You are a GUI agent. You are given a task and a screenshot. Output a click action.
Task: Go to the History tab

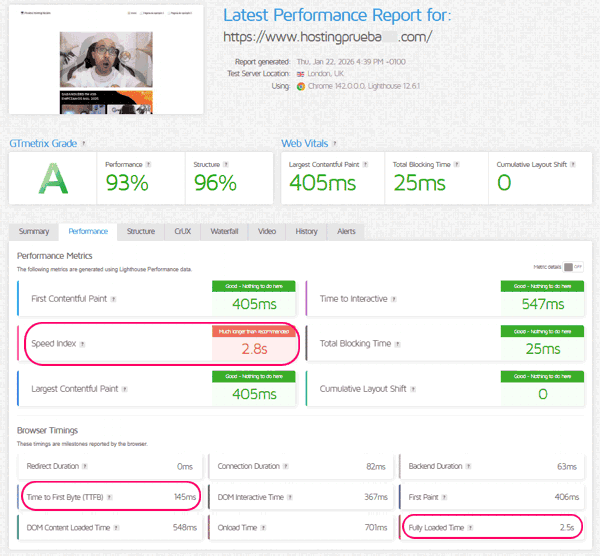[x=306, y=231]
